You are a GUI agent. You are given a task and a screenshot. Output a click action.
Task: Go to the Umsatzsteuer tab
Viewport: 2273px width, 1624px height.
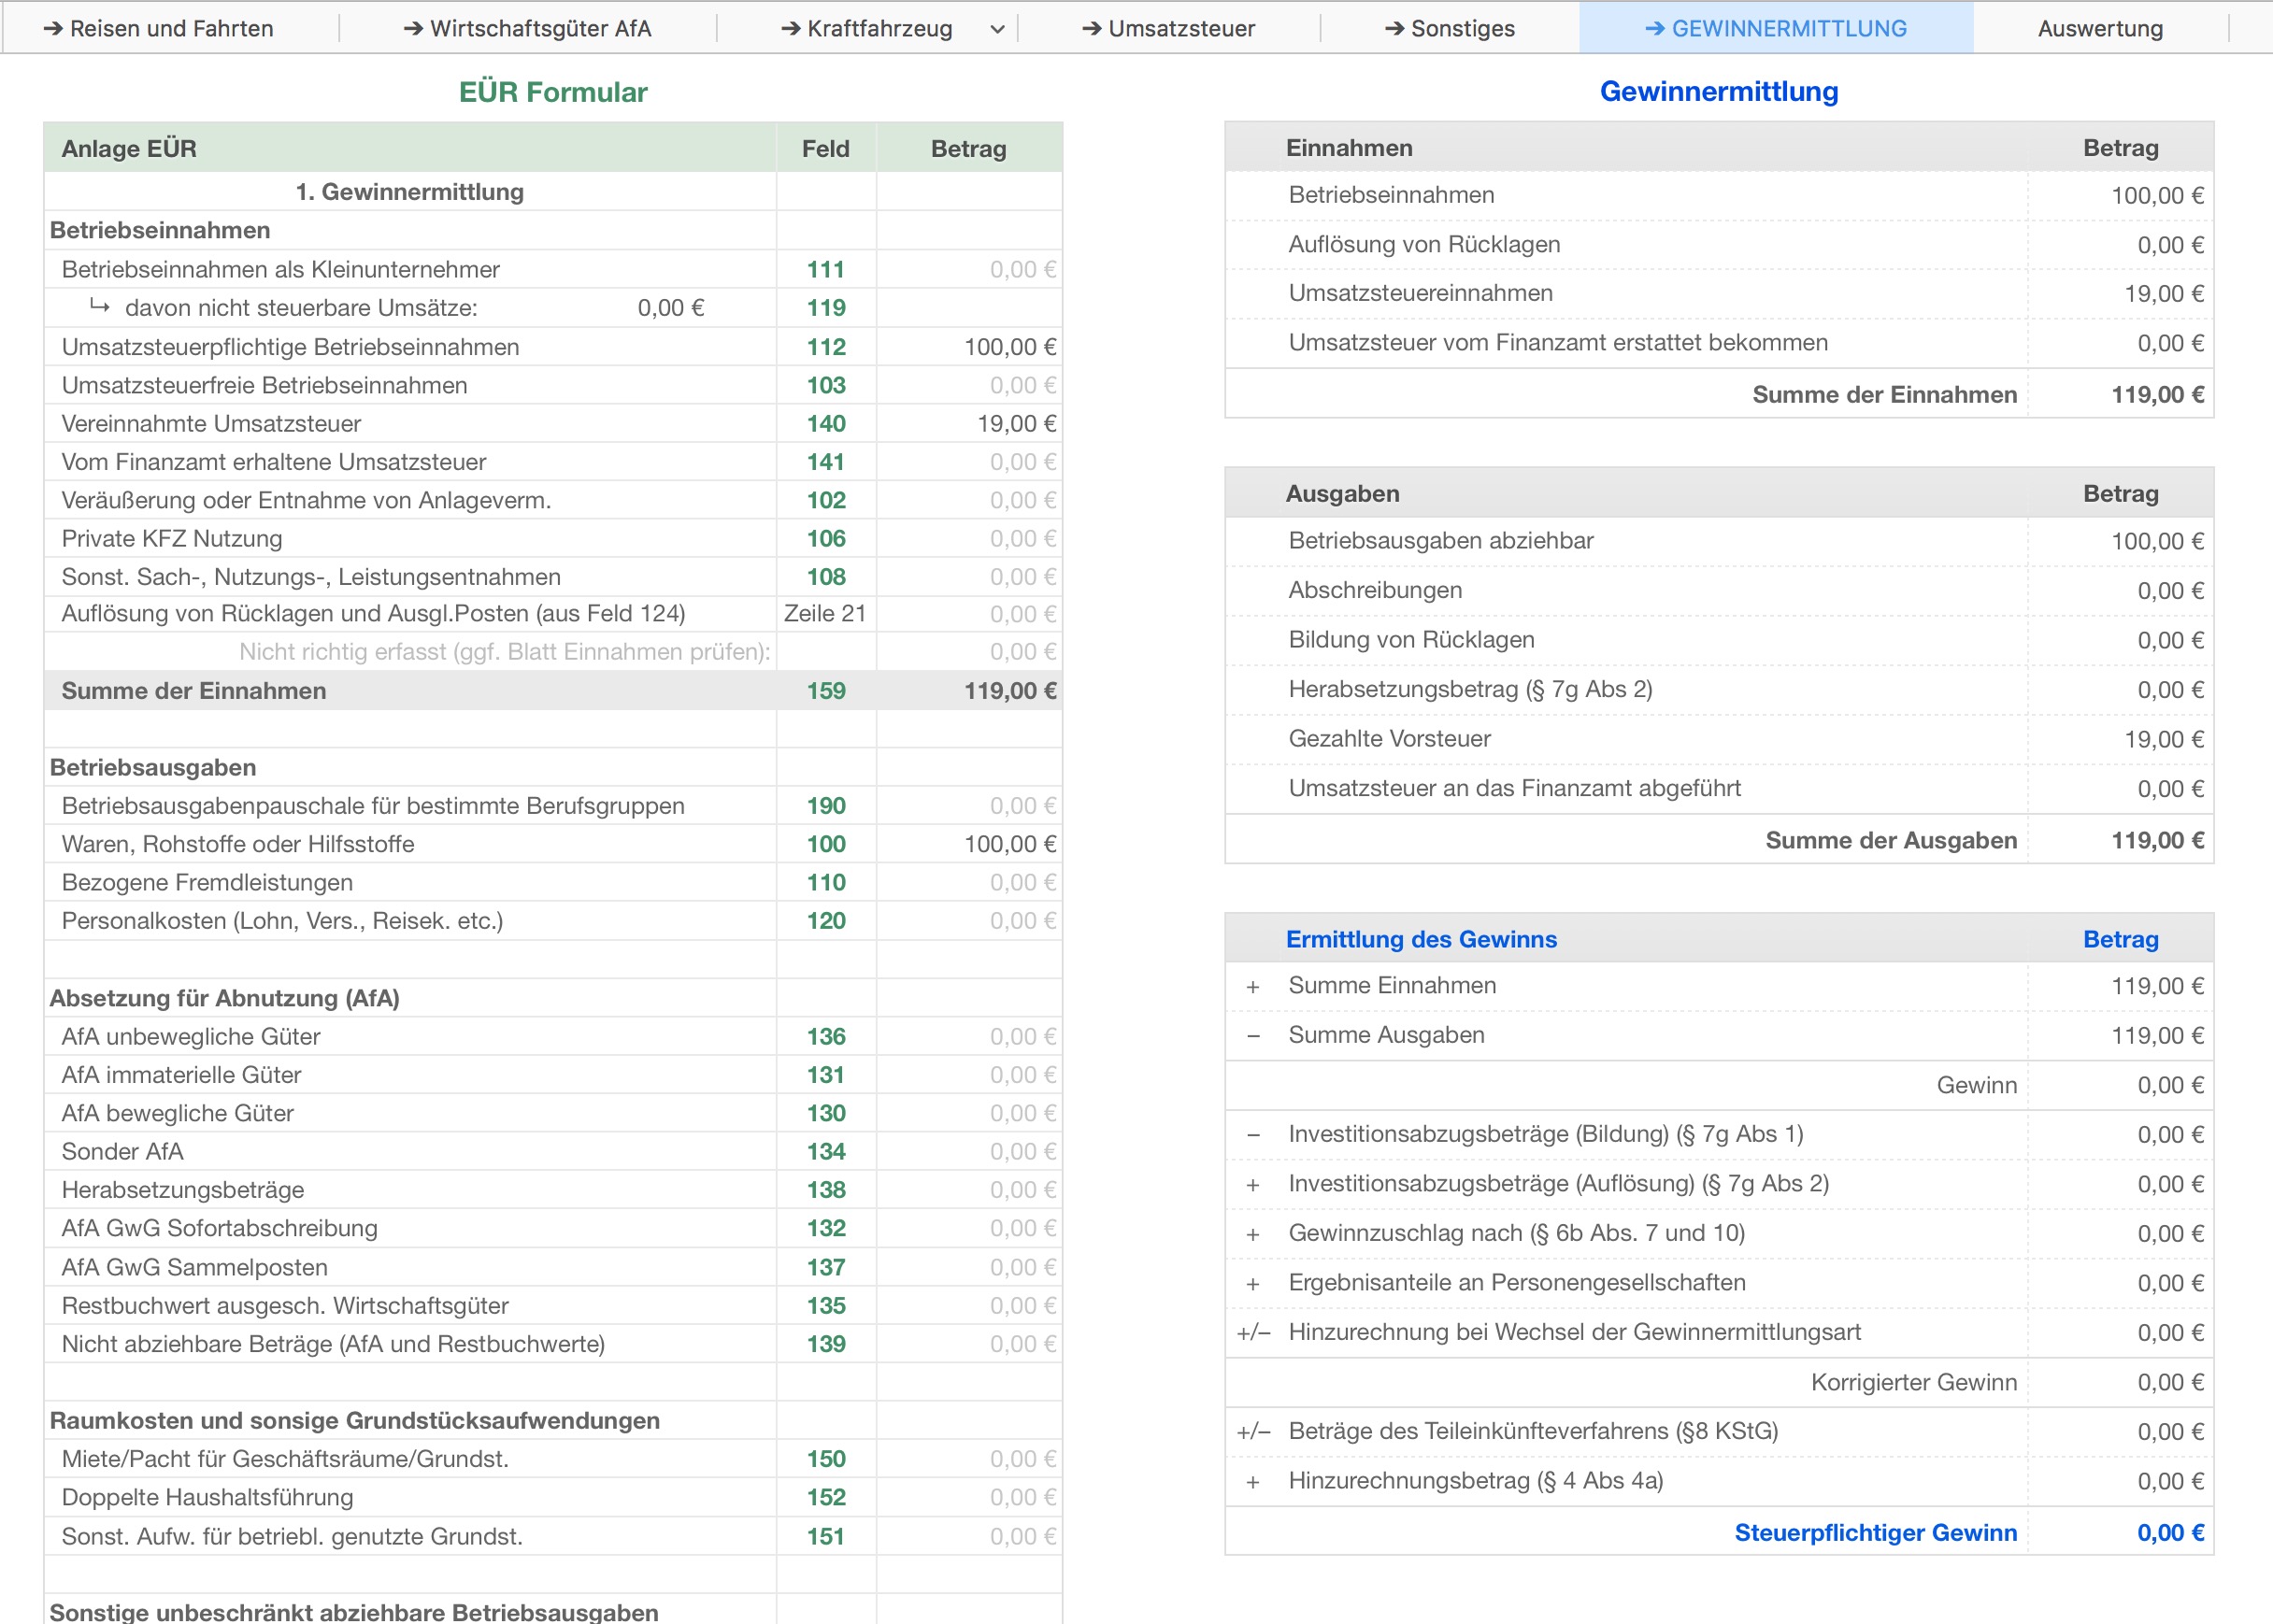click(1168, 28)
